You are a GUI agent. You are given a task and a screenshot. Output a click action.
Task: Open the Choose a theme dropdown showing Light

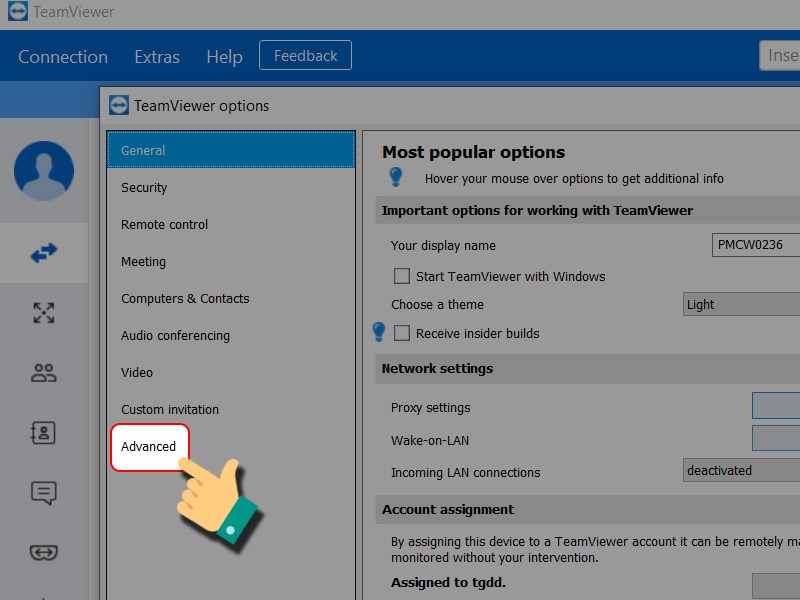pos(741,305)
